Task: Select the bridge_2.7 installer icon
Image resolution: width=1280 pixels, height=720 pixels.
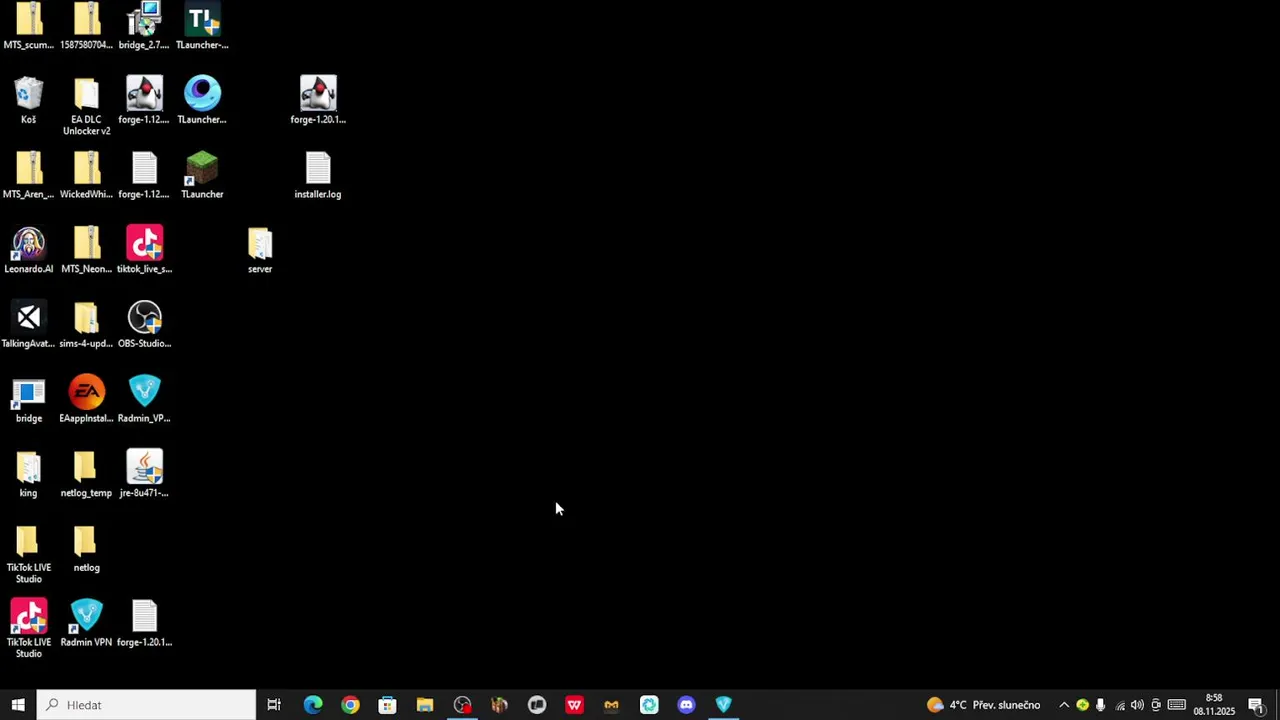Action: [x=144, y=19]
